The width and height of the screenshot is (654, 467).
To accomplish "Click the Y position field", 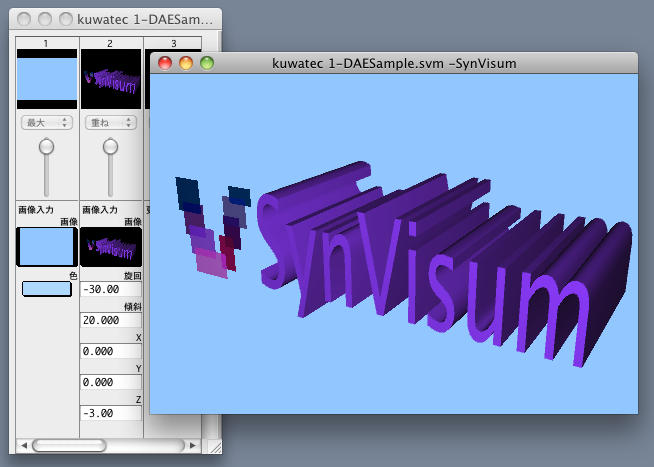I will (110, 382).
